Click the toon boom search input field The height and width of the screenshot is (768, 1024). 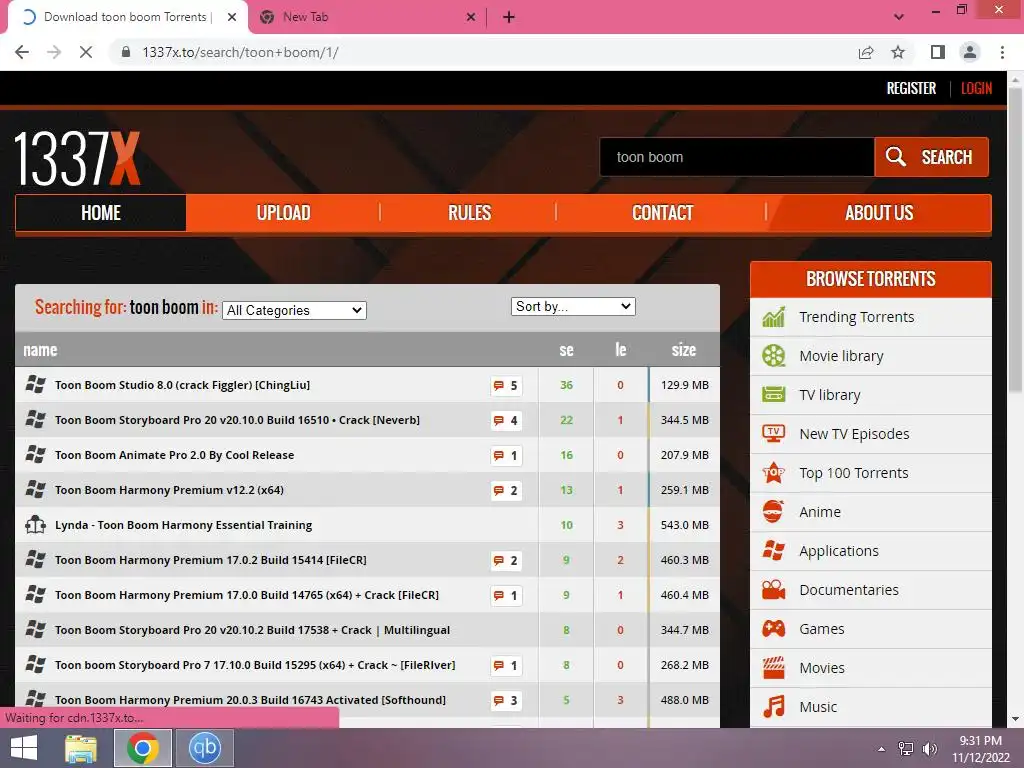point(737,157)
